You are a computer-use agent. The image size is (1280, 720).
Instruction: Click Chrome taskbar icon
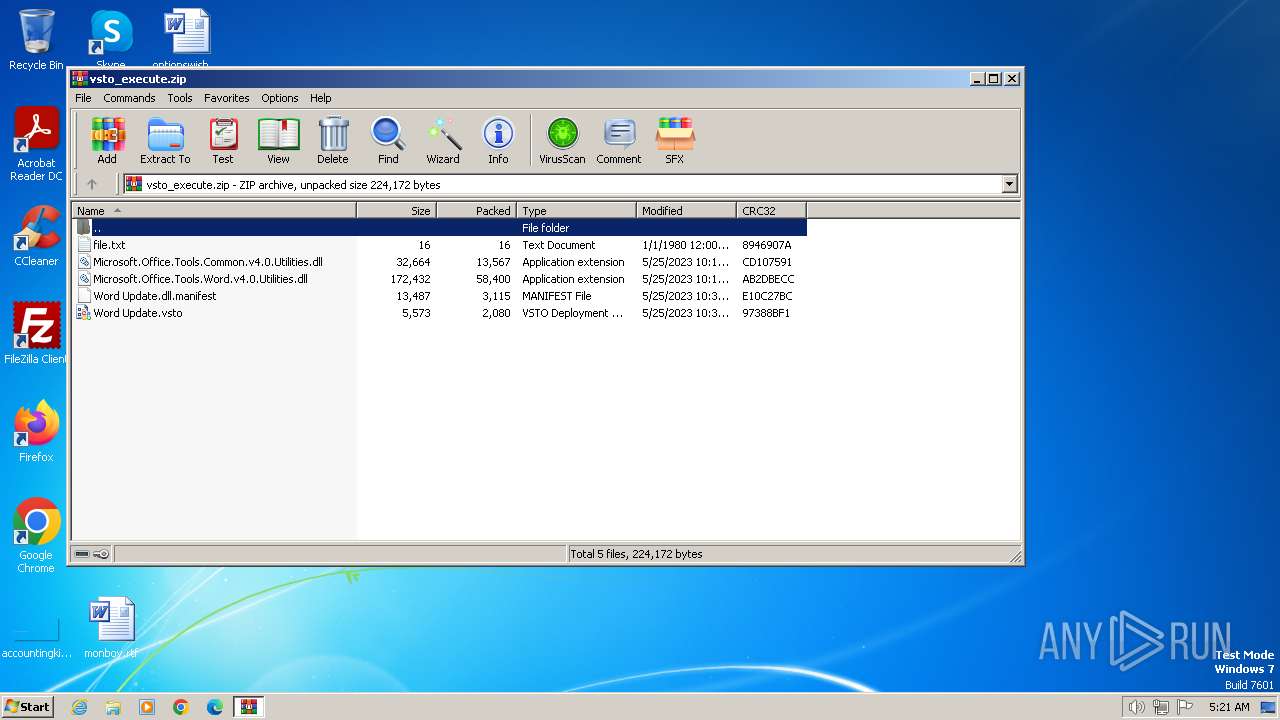pyautogui.click(x=180, y=707)
